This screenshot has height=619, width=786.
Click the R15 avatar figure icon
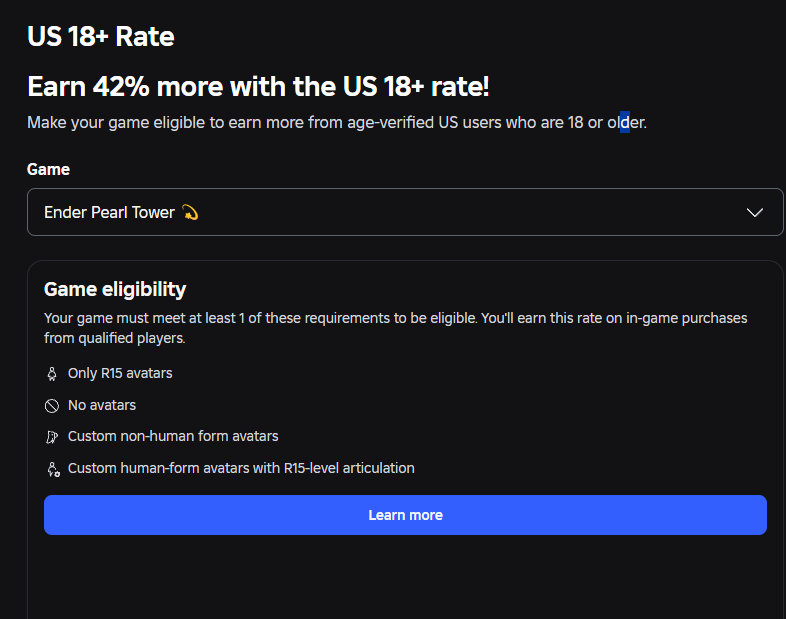52,374
